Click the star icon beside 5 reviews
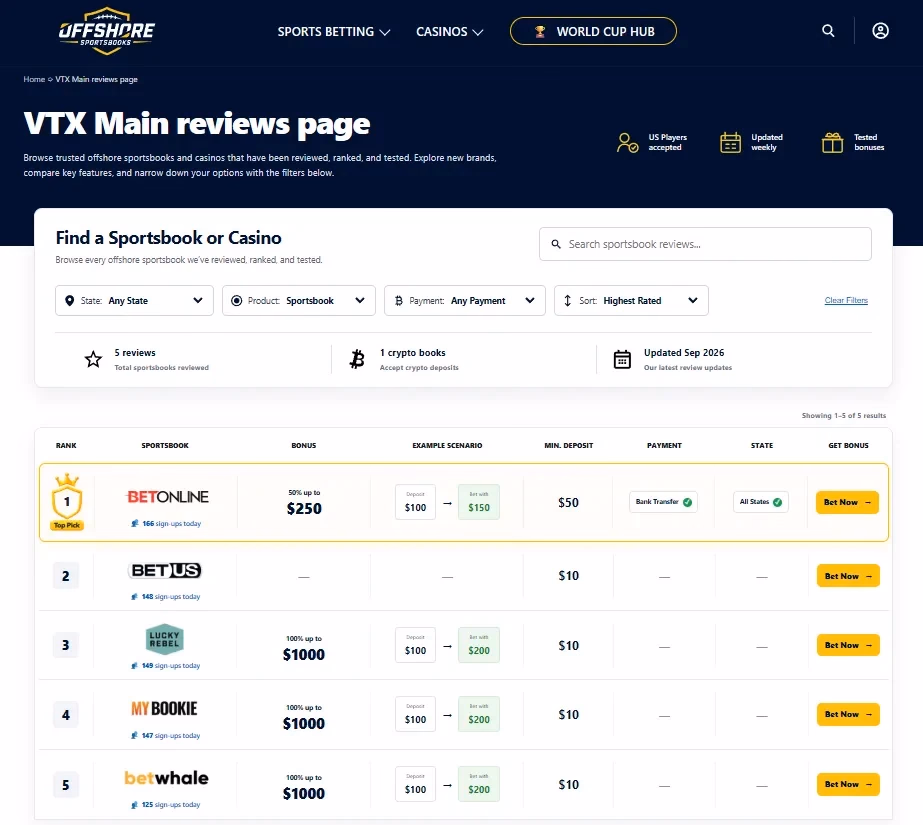The image size is (923, 825). pyautogui.click(x=93, y=359)
